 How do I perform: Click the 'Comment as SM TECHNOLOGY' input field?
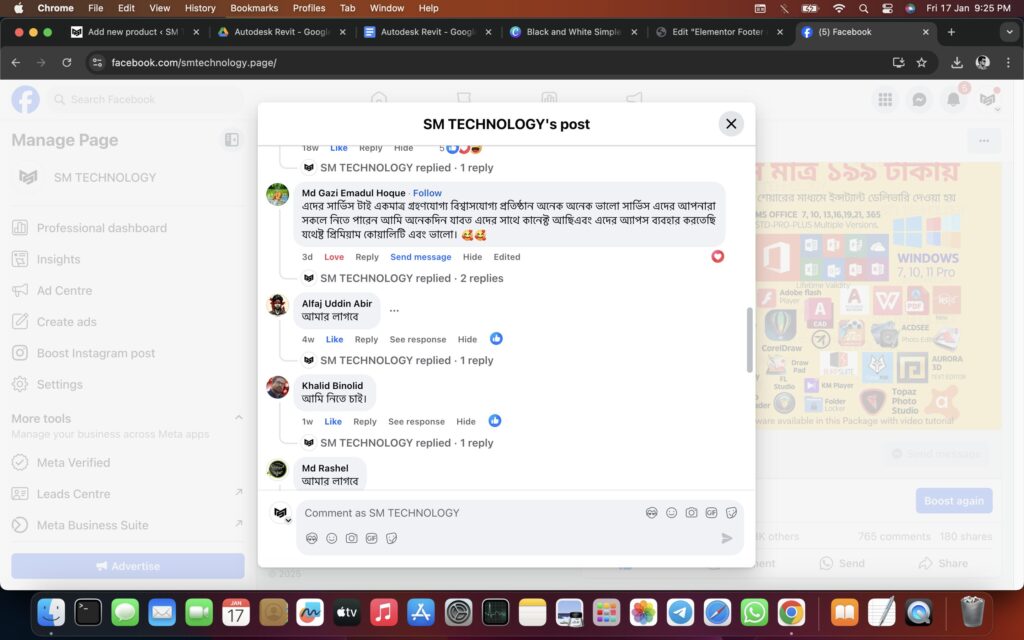coord(470,513)
